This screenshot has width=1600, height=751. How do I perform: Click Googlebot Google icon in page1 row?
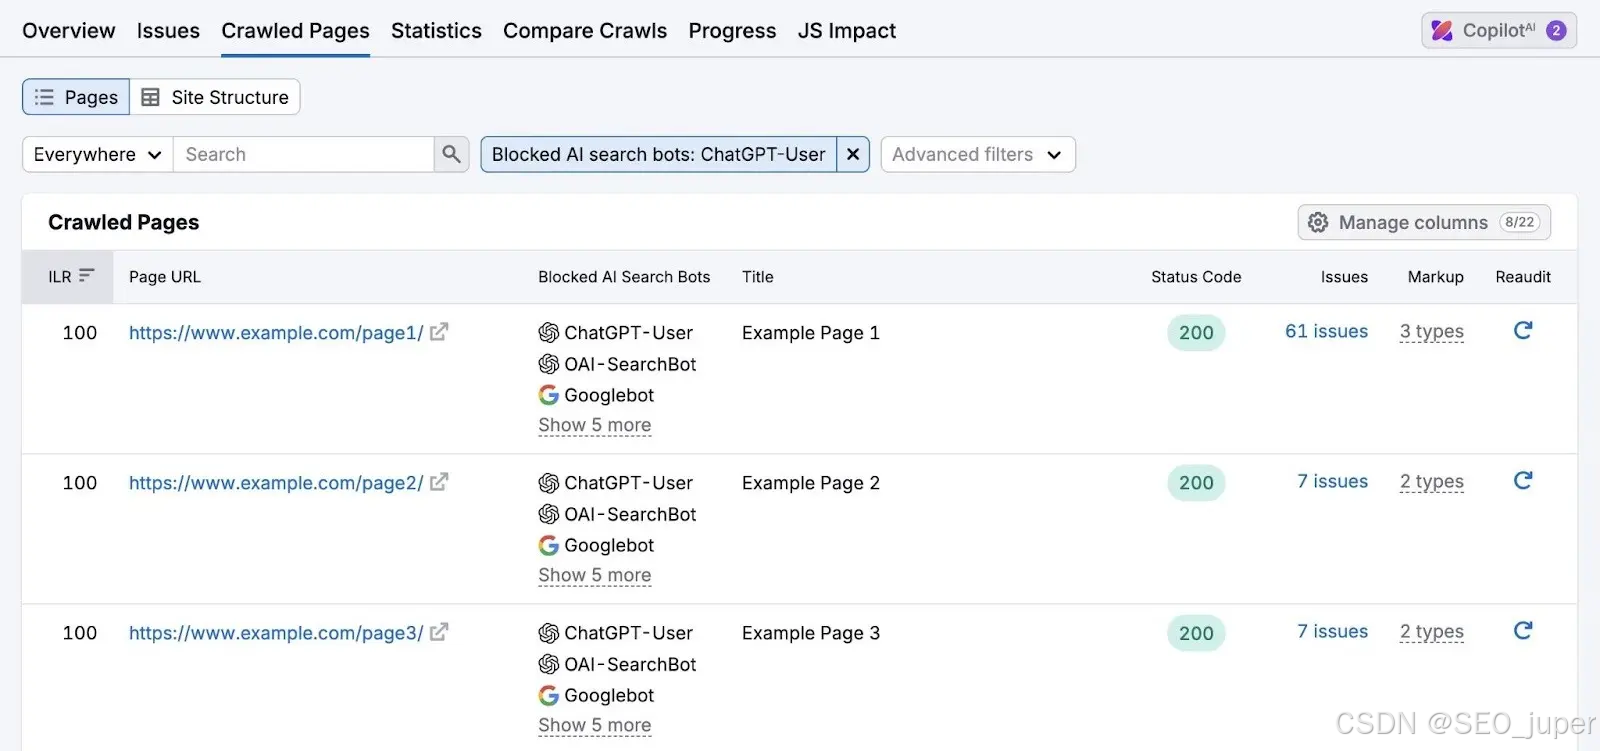[x=549, y=395]
